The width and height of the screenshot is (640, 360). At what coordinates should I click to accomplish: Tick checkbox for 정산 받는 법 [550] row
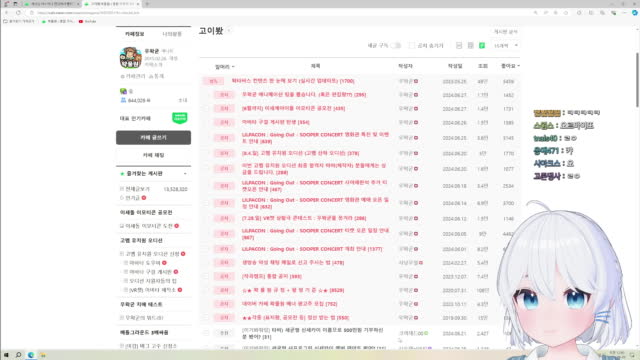[x=206, y=318]
